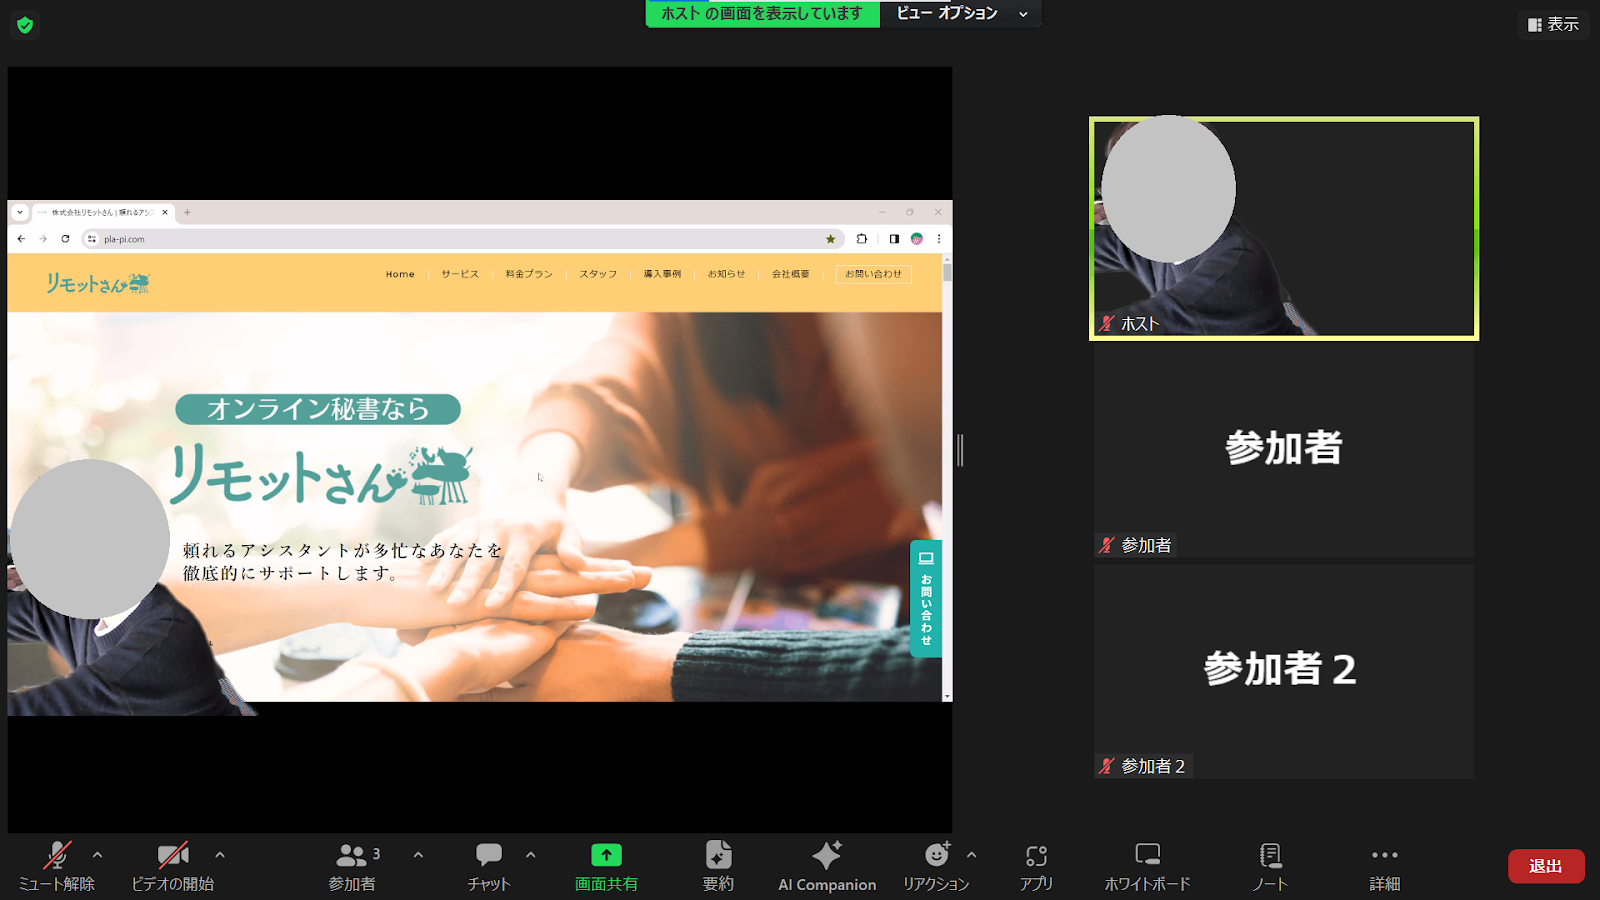This screenshot has height=900, width=1600.
Task: Open the browser three-dot menu
Action: (938, 239)
